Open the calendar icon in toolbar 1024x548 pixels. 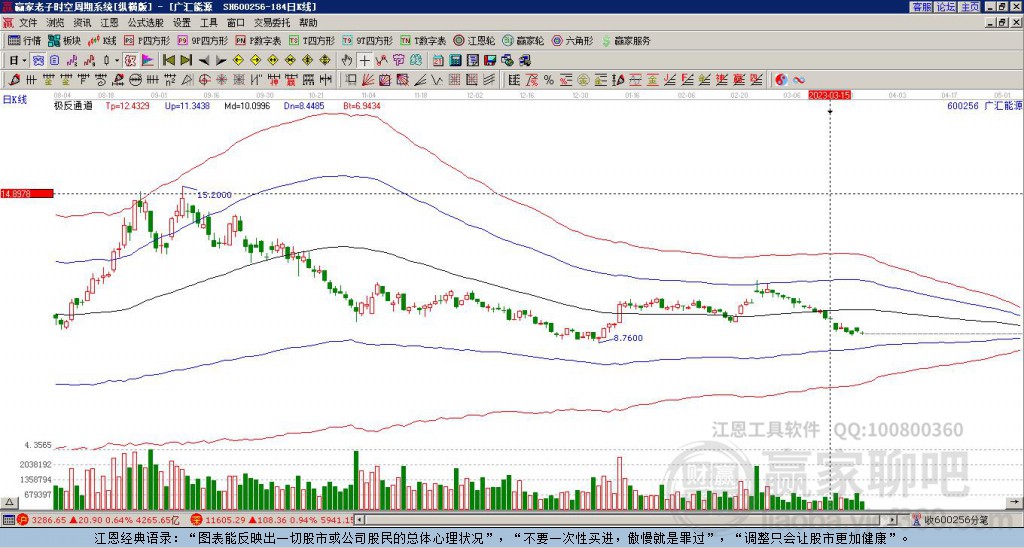pyautogui.click(x=438, y=61)
